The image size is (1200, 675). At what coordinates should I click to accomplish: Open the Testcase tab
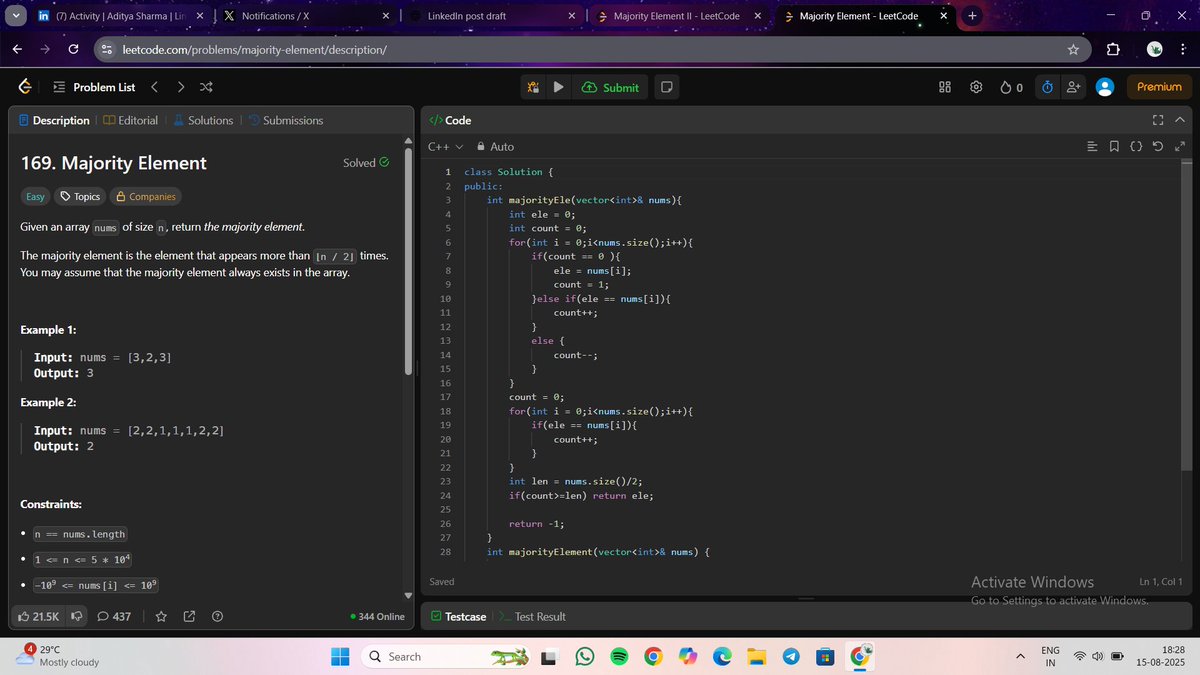pos(458,616)
